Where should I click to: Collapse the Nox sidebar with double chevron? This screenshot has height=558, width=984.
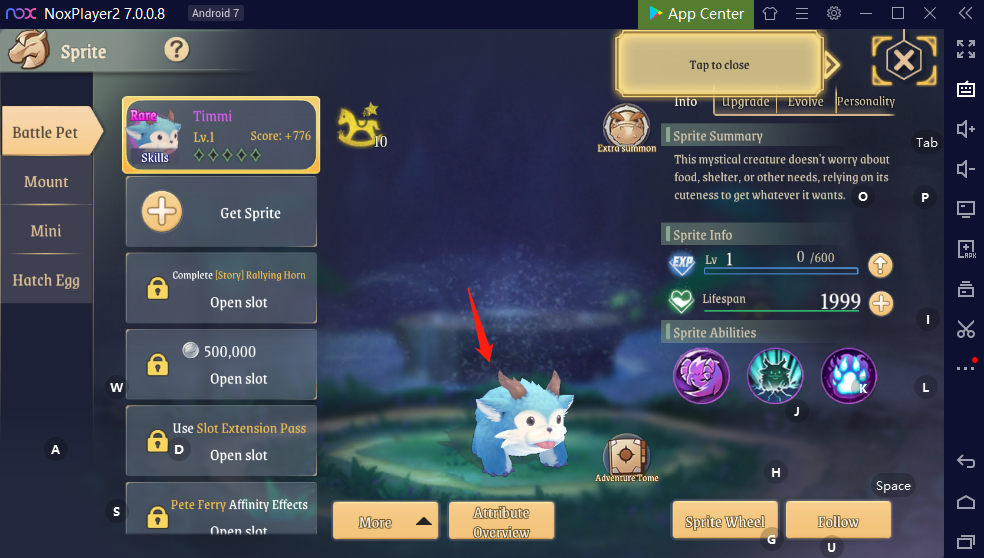(965, 13)
